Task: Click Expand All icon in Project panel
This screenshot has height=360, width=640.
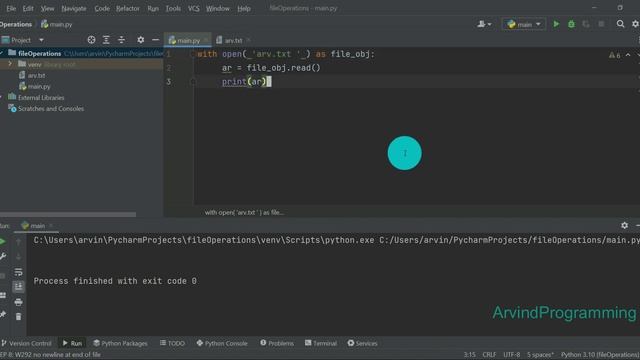Action: [106, 40]
